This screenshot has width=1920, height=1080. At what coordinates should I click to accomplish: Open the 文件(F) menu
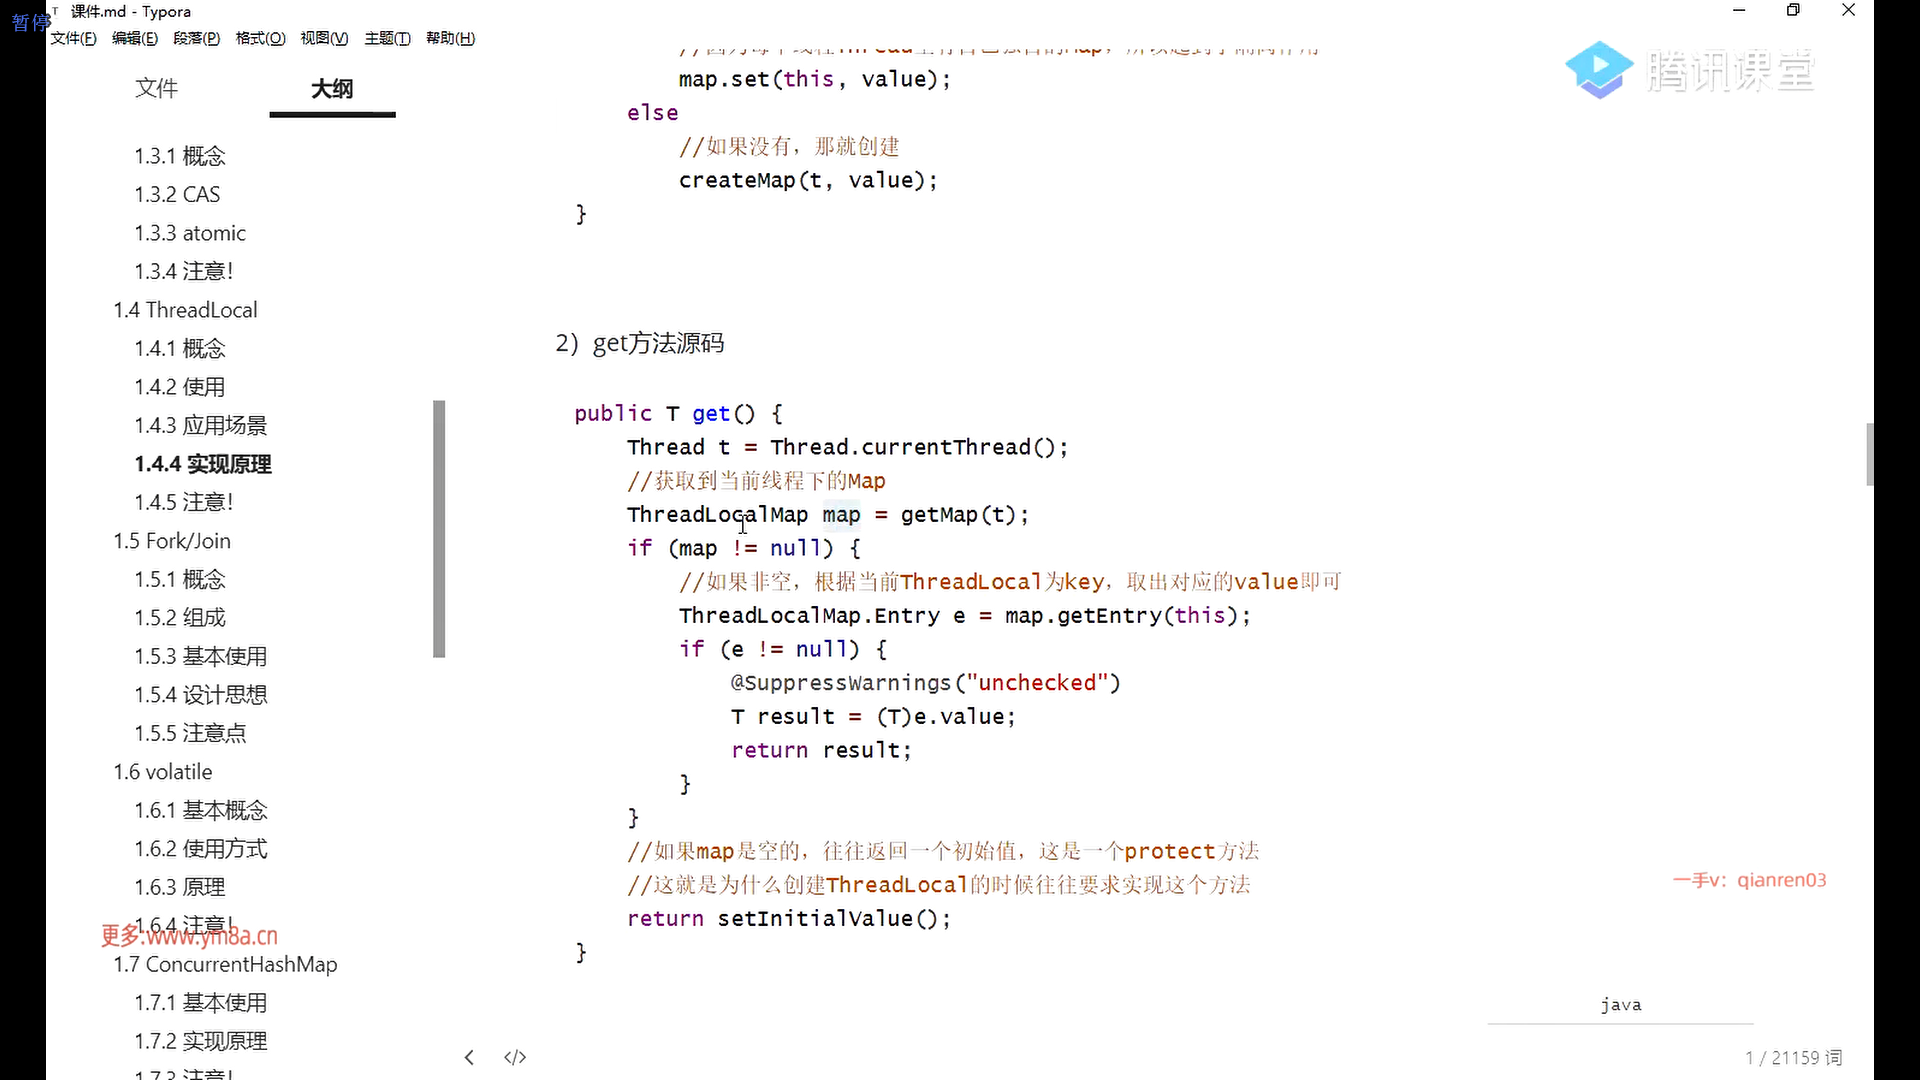(x=73, y=38)
